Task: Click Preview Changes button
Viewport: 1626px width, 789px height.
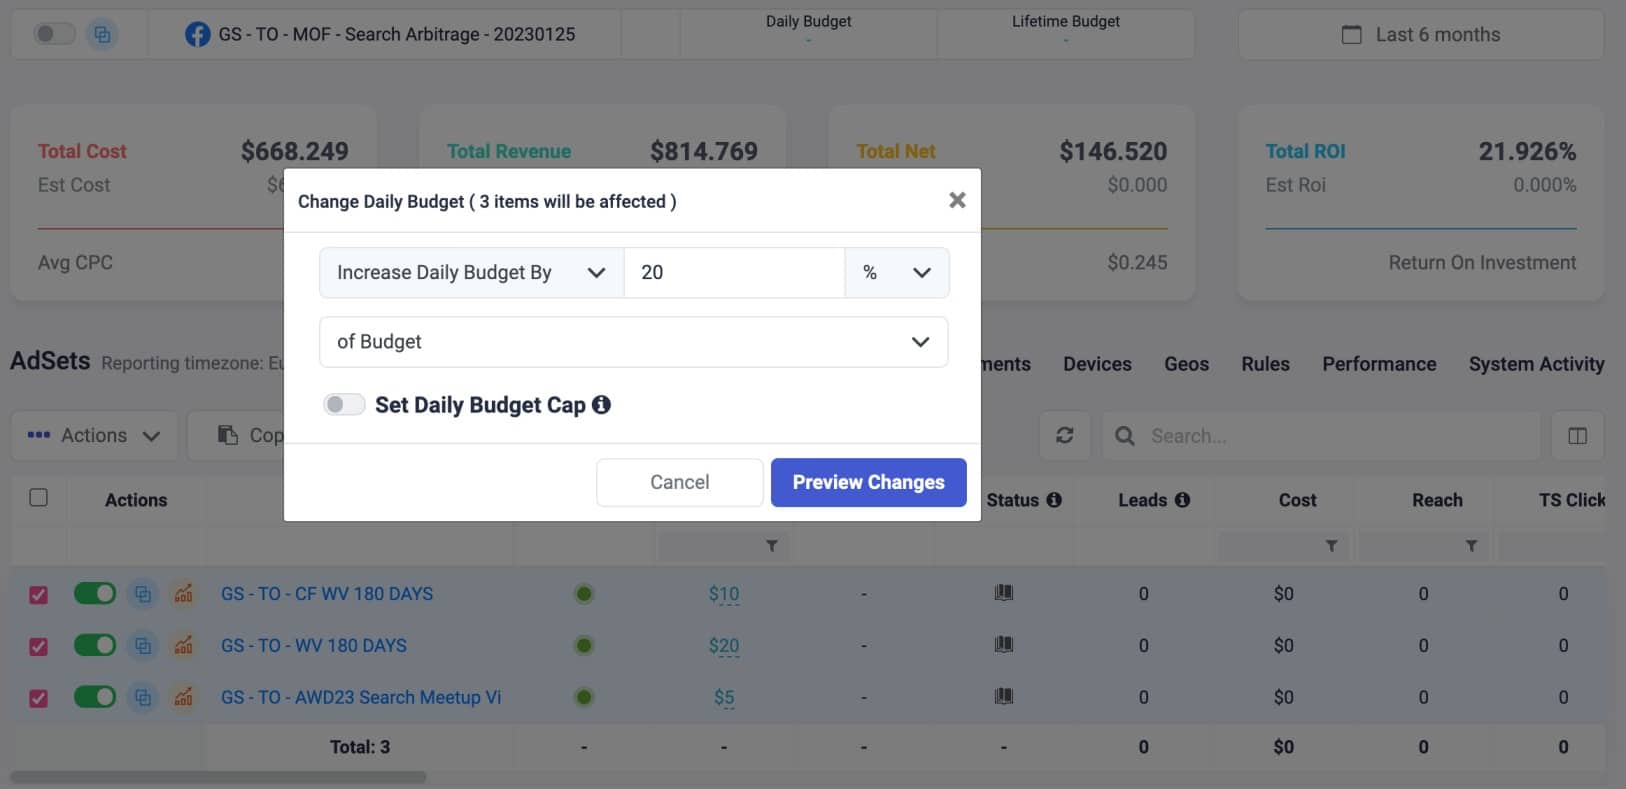Action: pos(868,482)
